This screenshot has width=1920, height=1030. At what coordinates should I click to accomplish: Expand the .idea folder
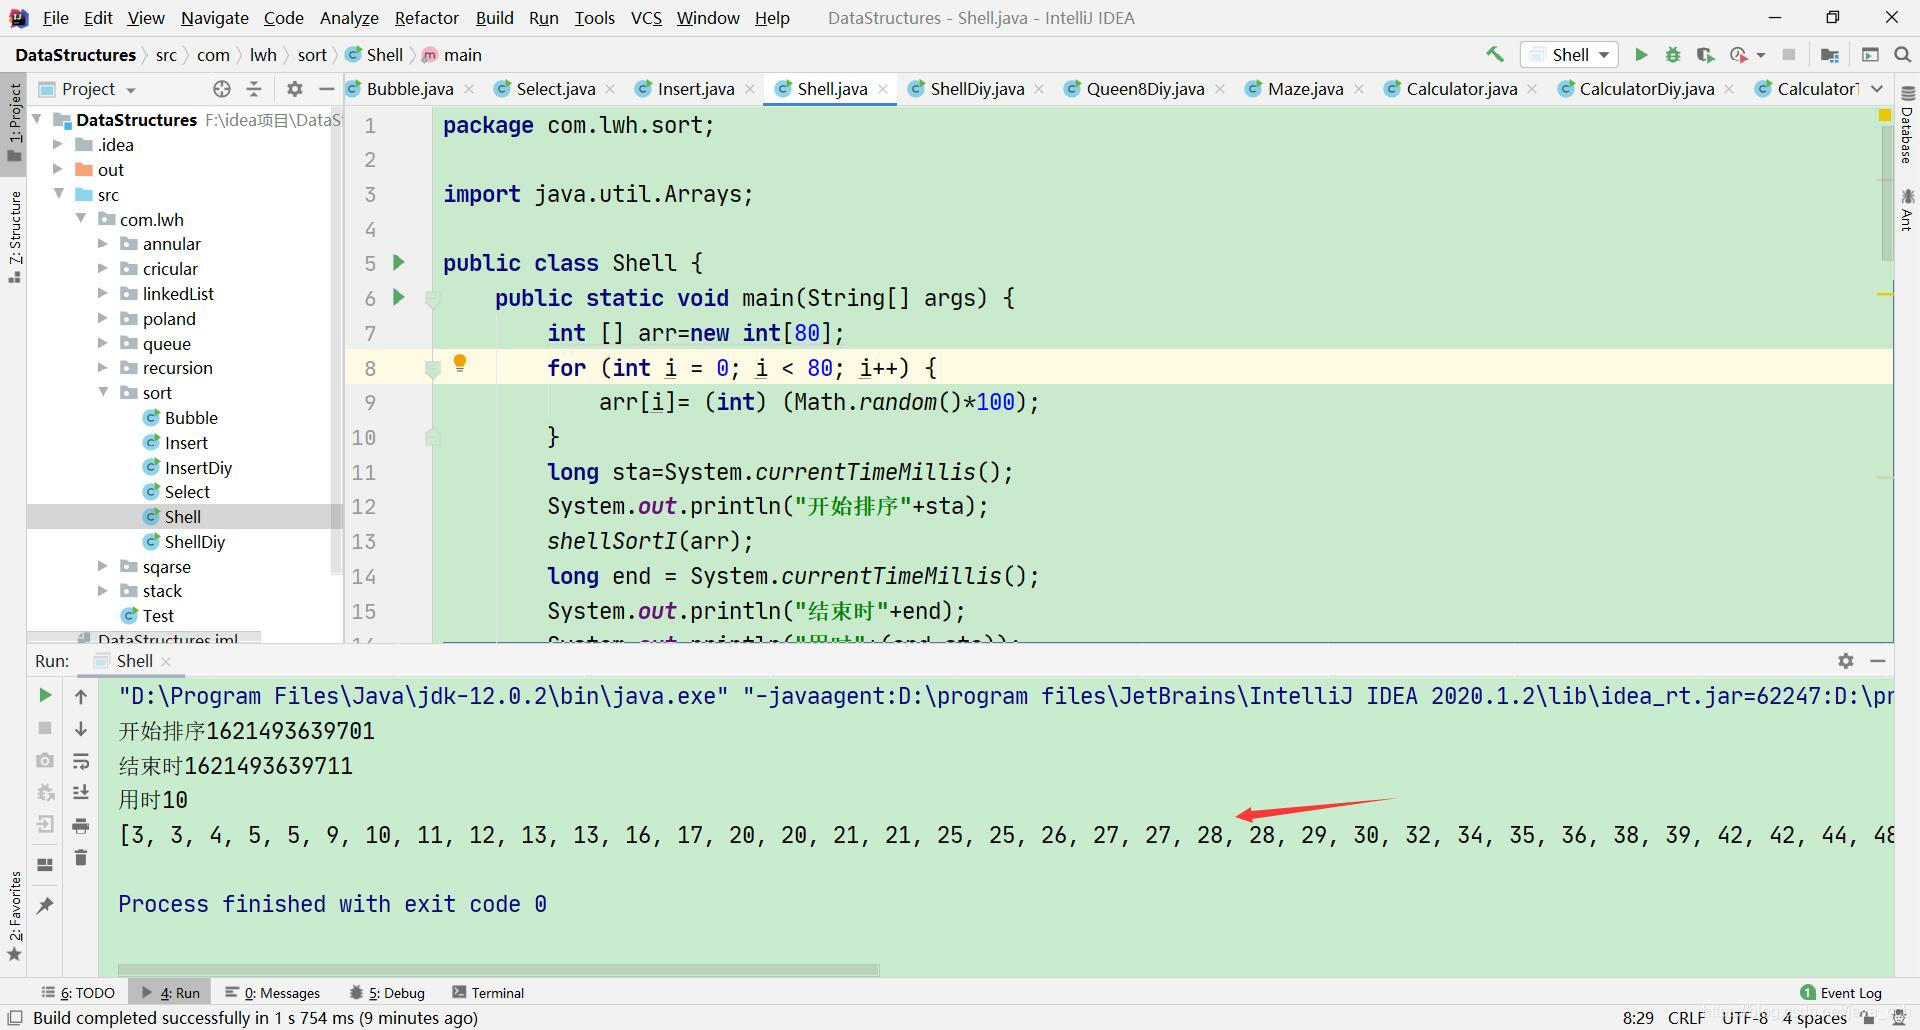pyautogui.click(x=58, y=144)
